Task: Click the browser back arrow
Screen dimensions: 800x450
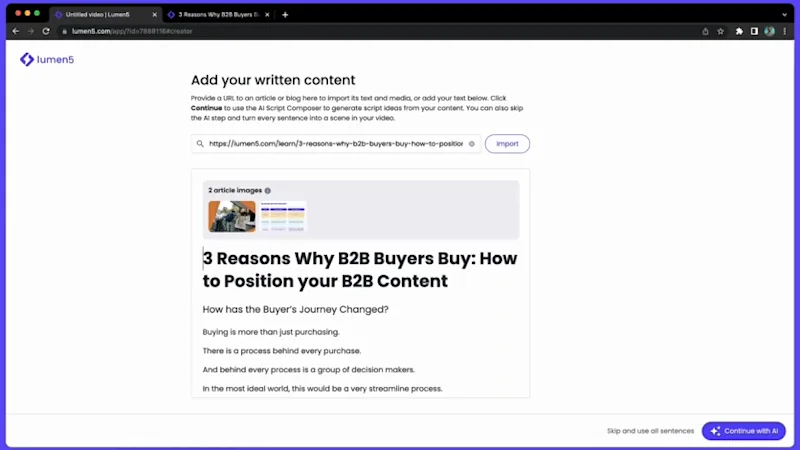Action: click(x=16, y=31)
